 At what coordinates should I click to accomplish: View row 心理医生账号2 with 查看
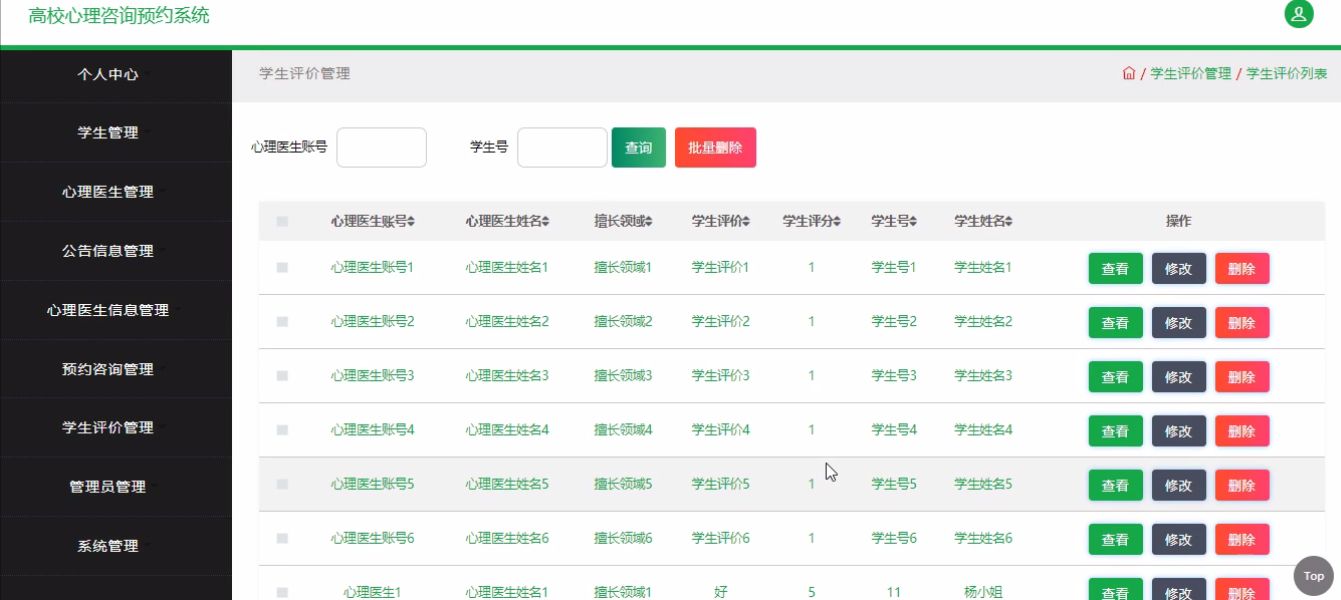pyautogui.click(x=1115, y=323)
